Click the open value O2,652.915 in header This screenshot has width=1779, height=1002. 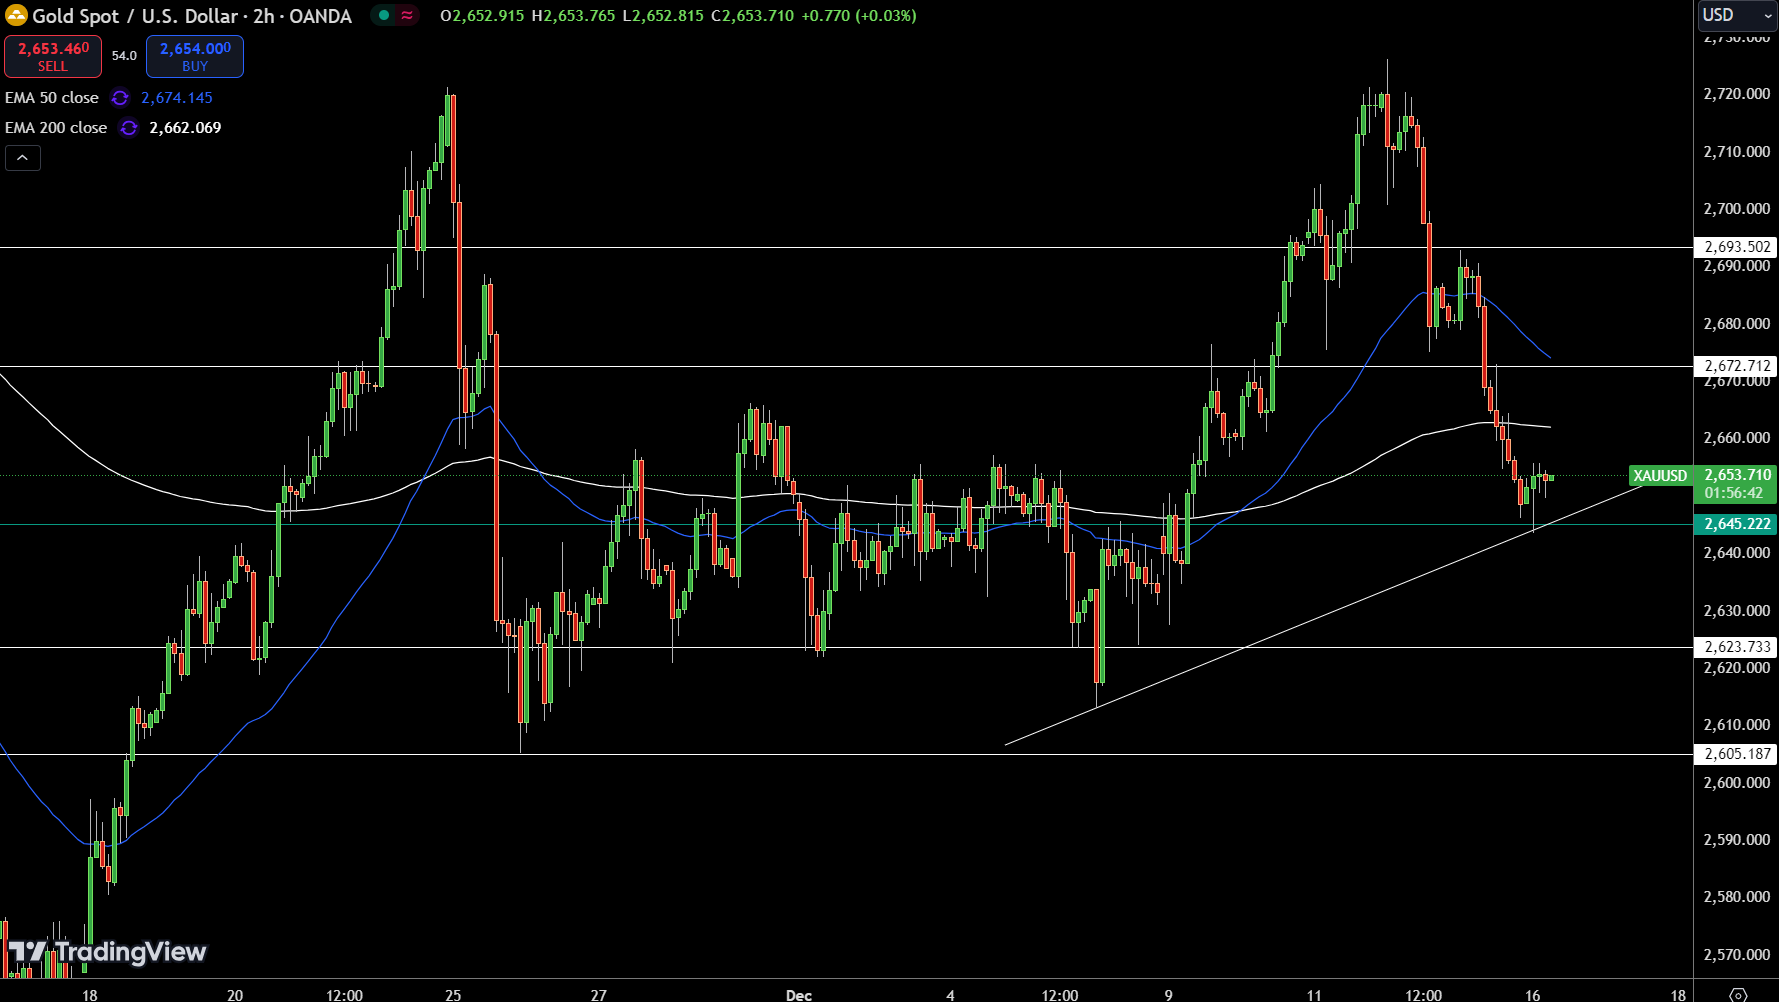click(482, 16)
